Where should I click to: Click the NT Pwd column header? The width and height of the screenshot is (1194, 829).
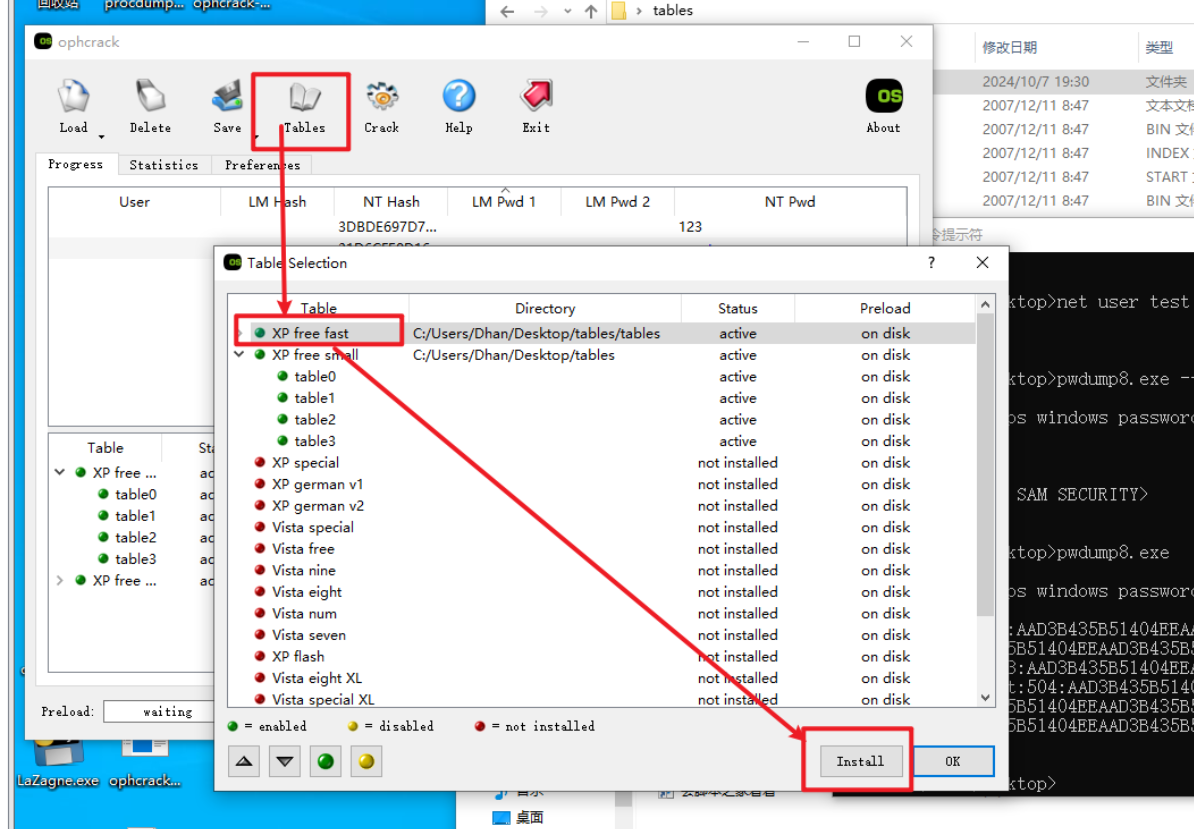[x=790, y=202]
